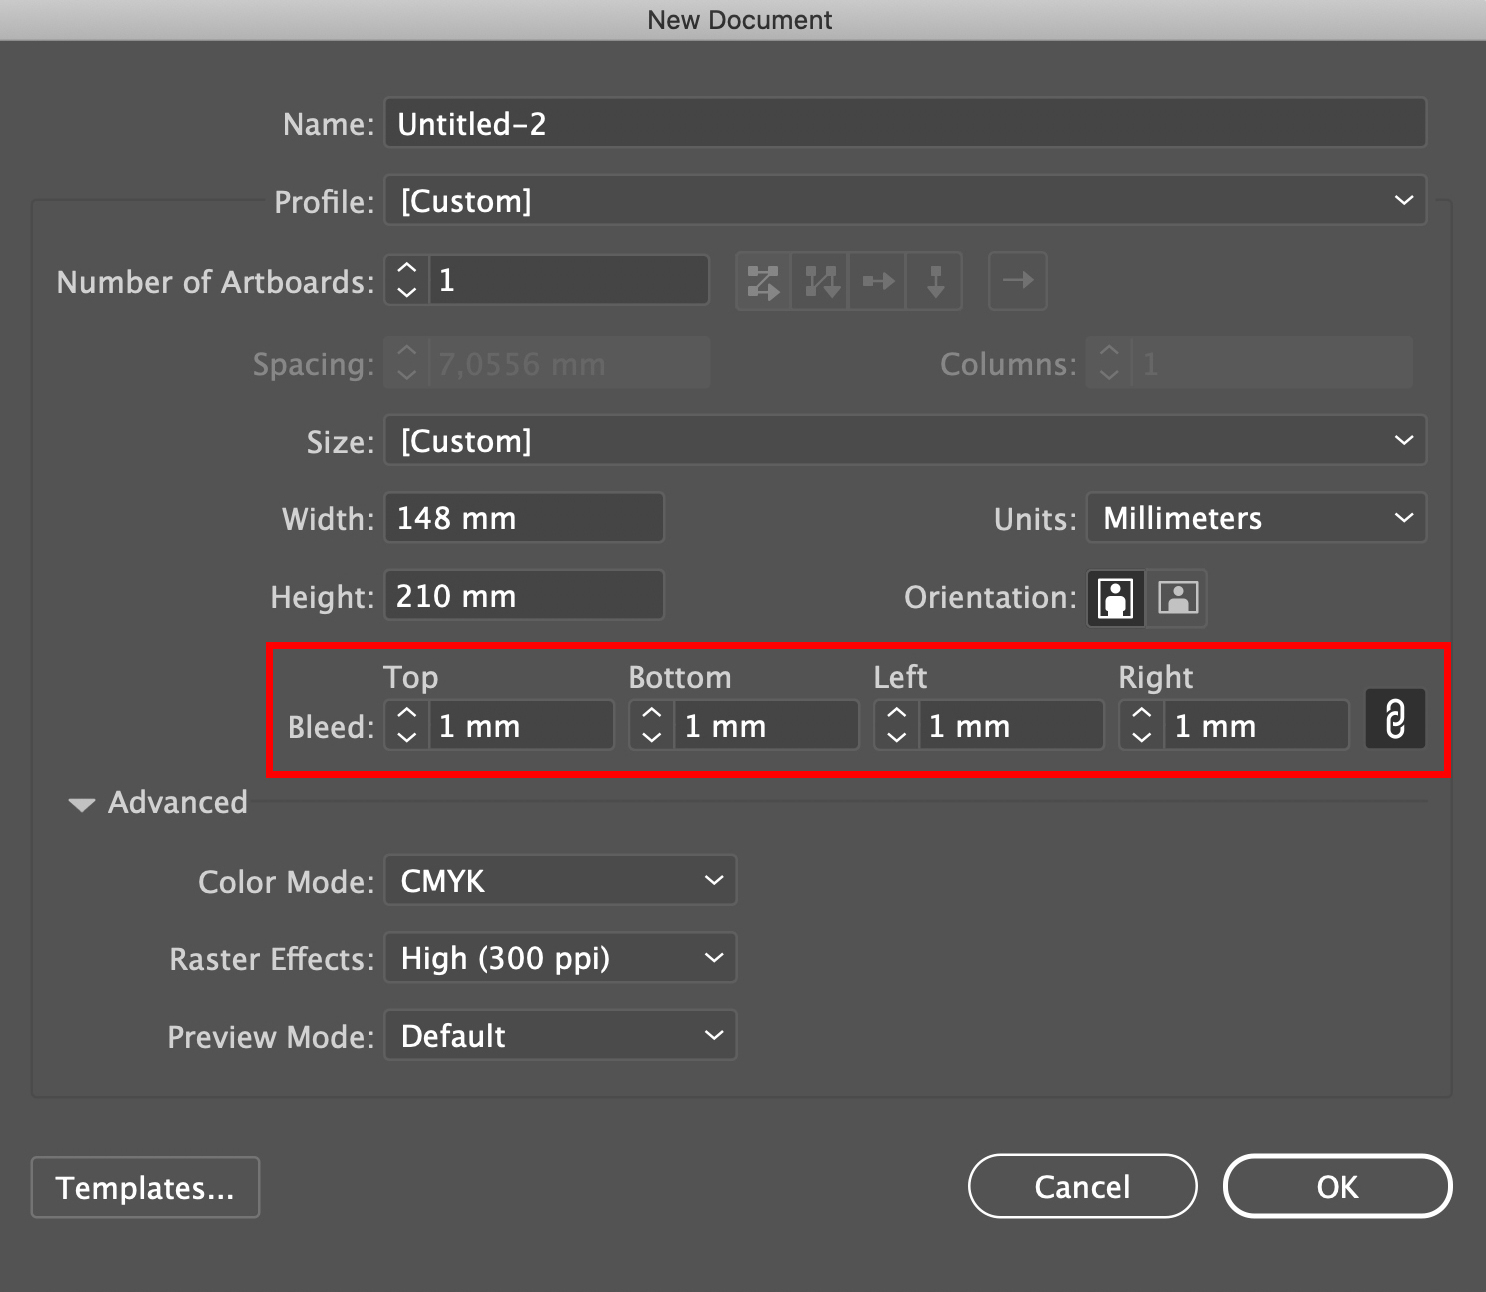The height and width of the screenshot is (1292, 1486).
Task: Collapse the Advanced section
Action: (x=82, y=803)
